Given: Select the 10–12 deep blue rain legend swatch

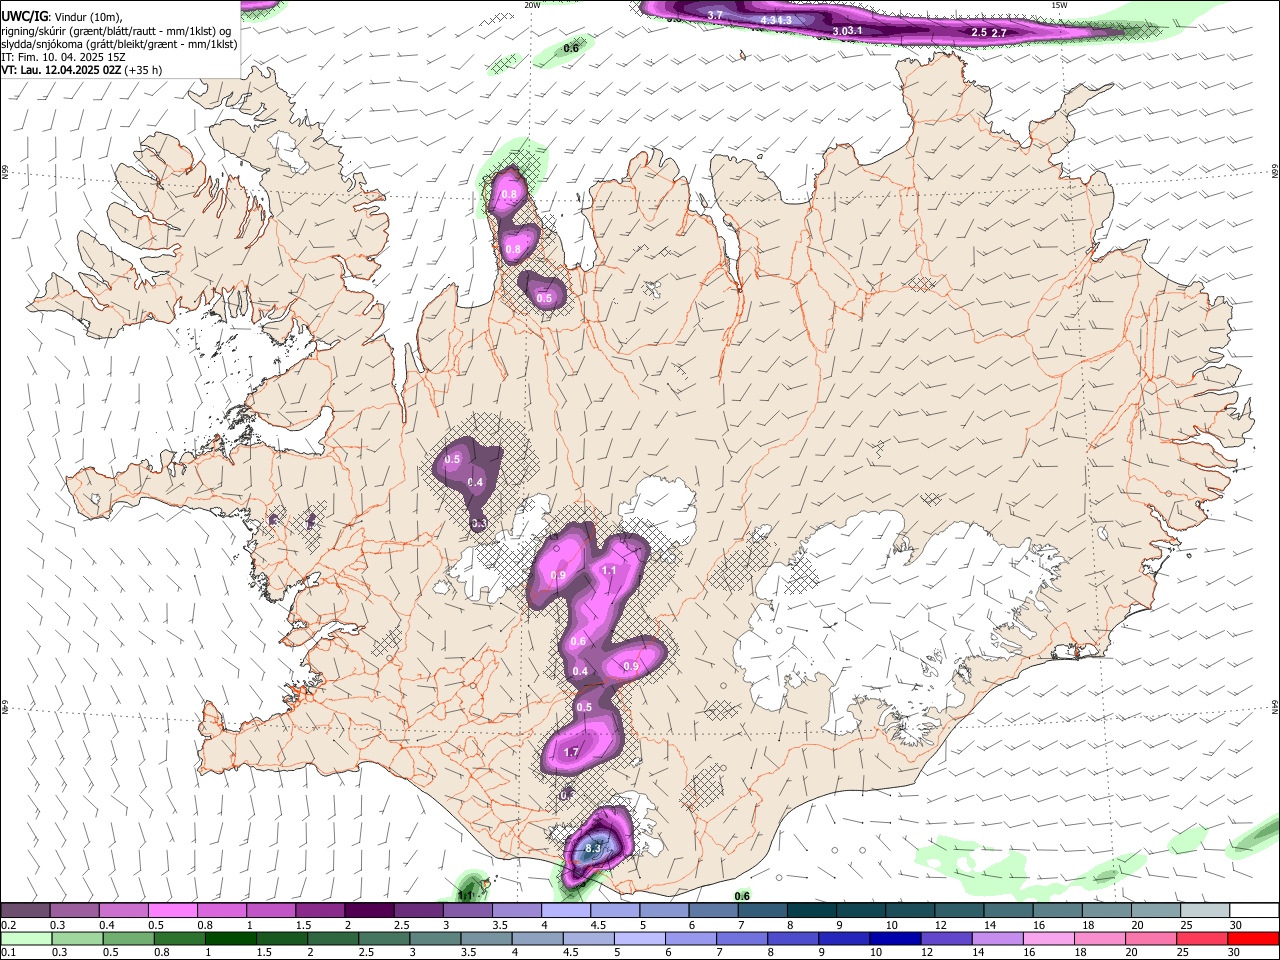Looking at the screenshot, I should click(x=895, y=939).
